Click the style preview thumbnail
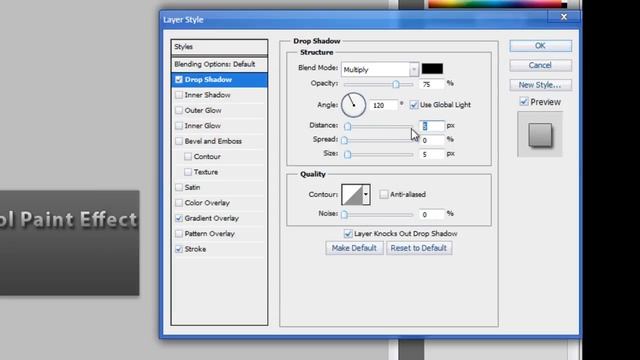 coord(540,134)
